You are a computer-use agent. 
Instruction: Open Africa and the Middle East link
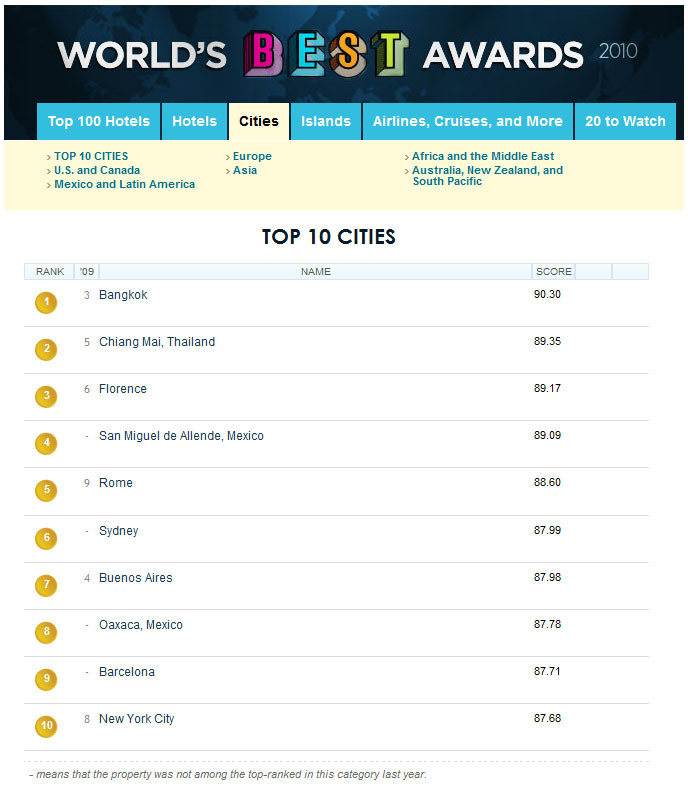coord(483,156)
